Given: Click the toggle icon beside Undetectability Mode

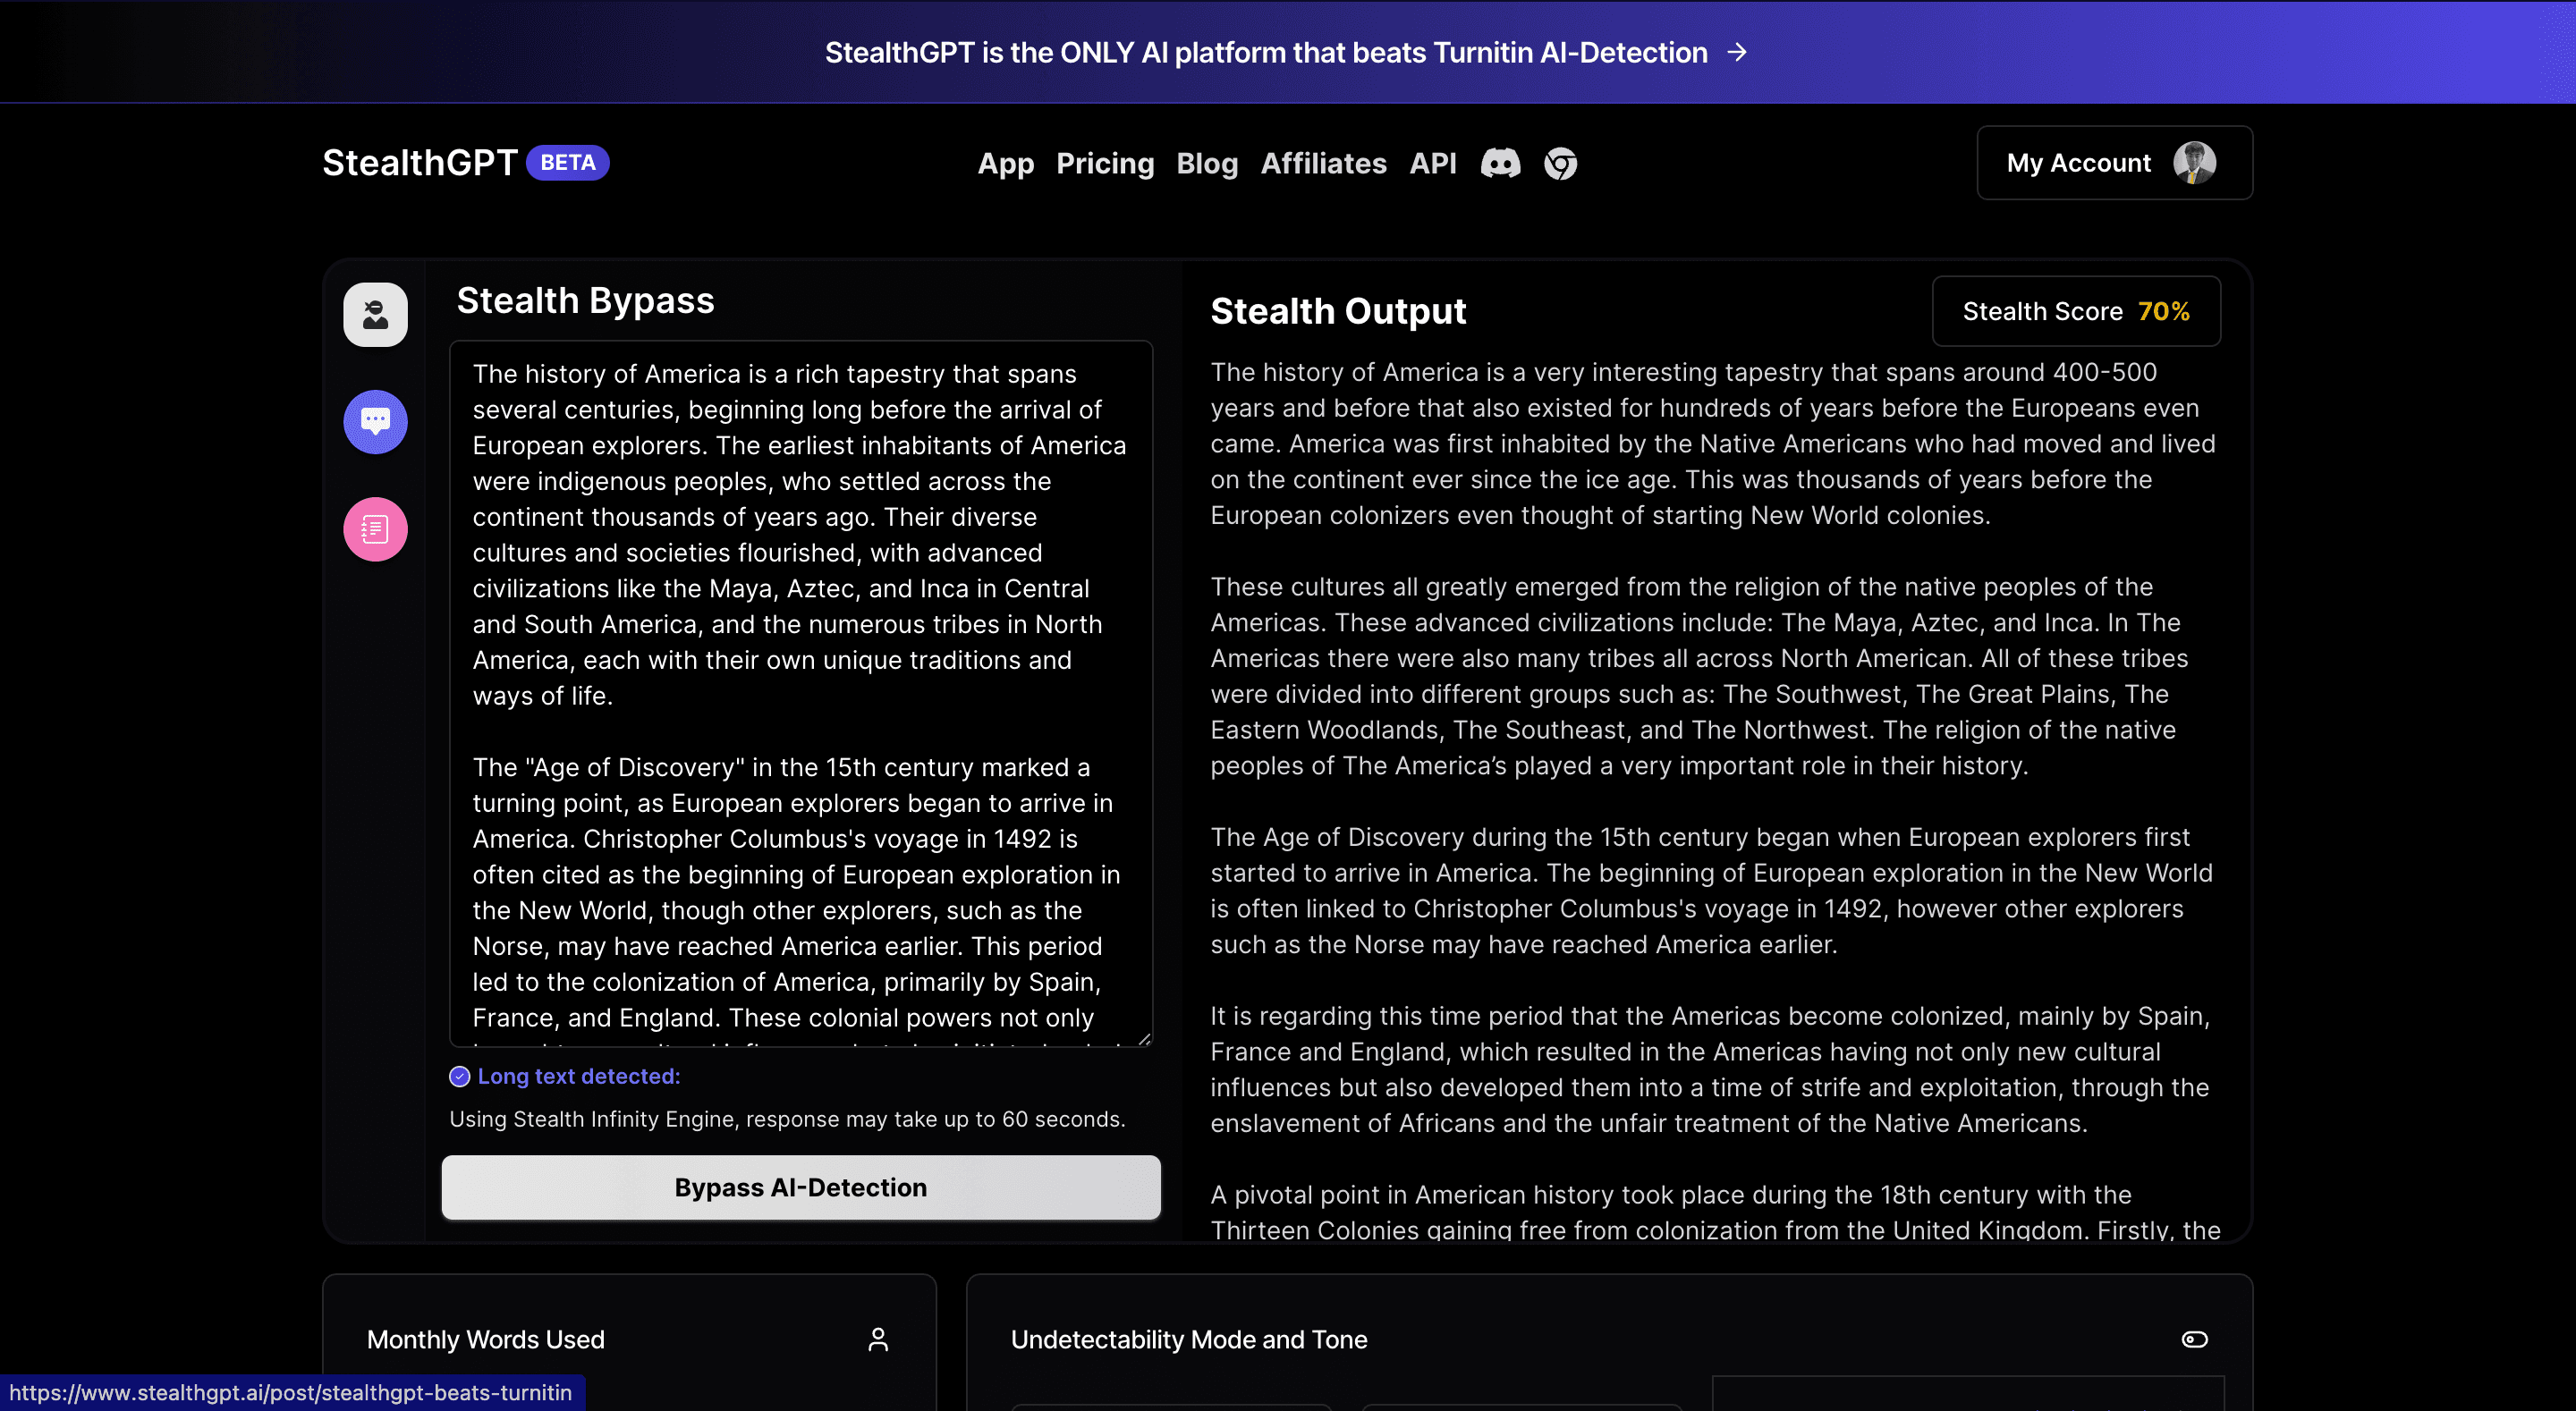Looking at the screenshot, I should 2194,1340.
